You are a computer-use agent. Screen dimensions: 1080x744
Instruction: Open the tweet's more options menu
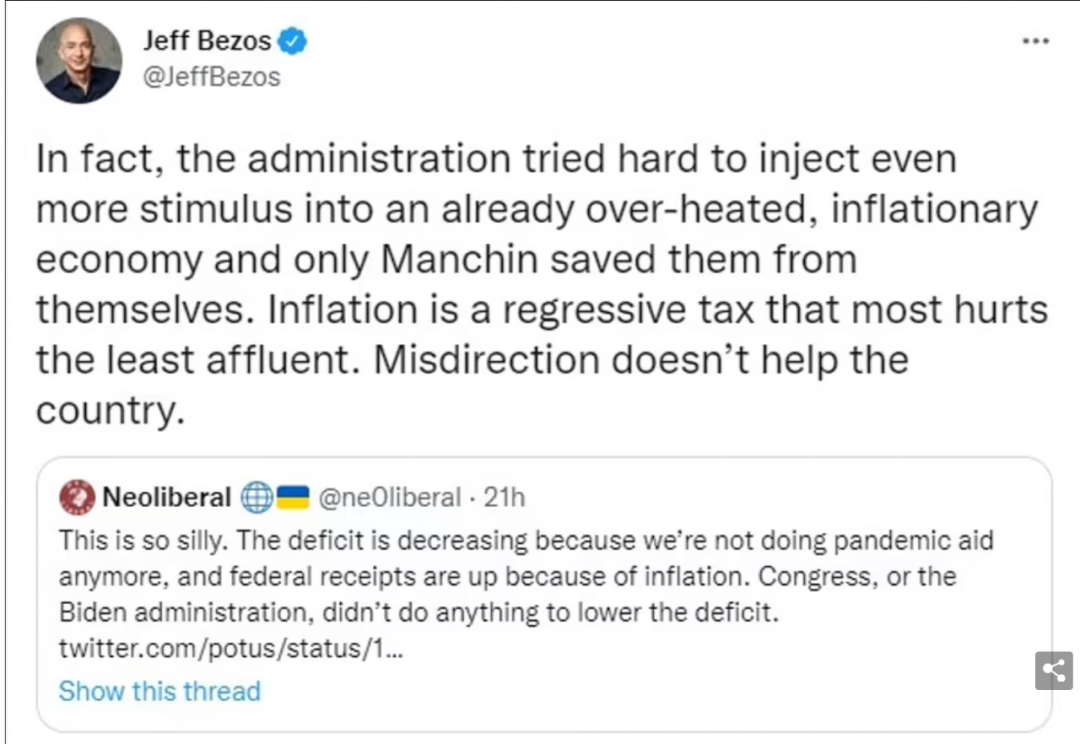[x=1035, y=42]
